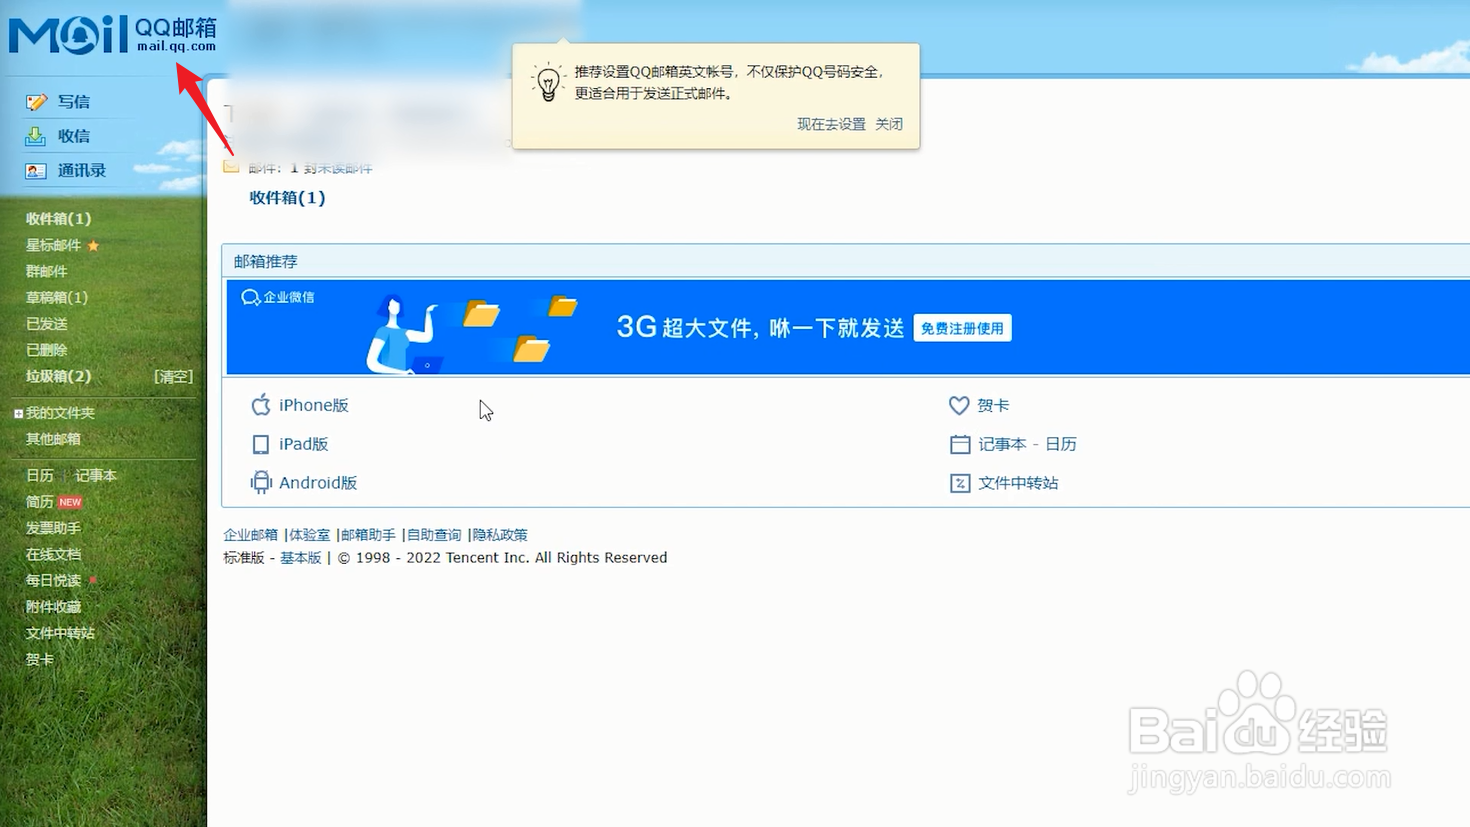Screen dimensions: 1470x827
Task: Click the 企业微信 banner logo
Action: [x=278, y=297]
